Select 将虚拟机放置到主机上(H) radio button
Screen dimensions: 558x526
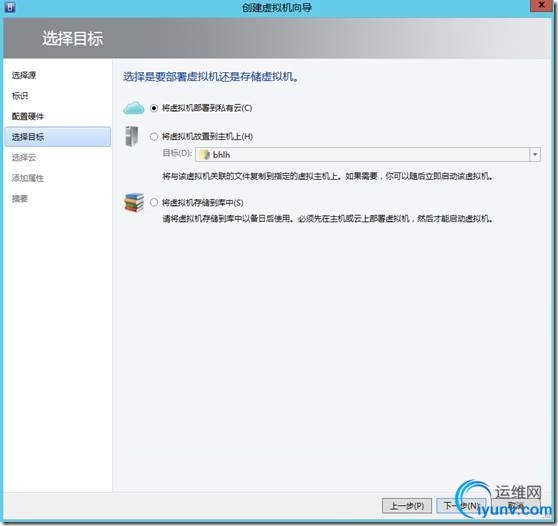coord(154,137)
